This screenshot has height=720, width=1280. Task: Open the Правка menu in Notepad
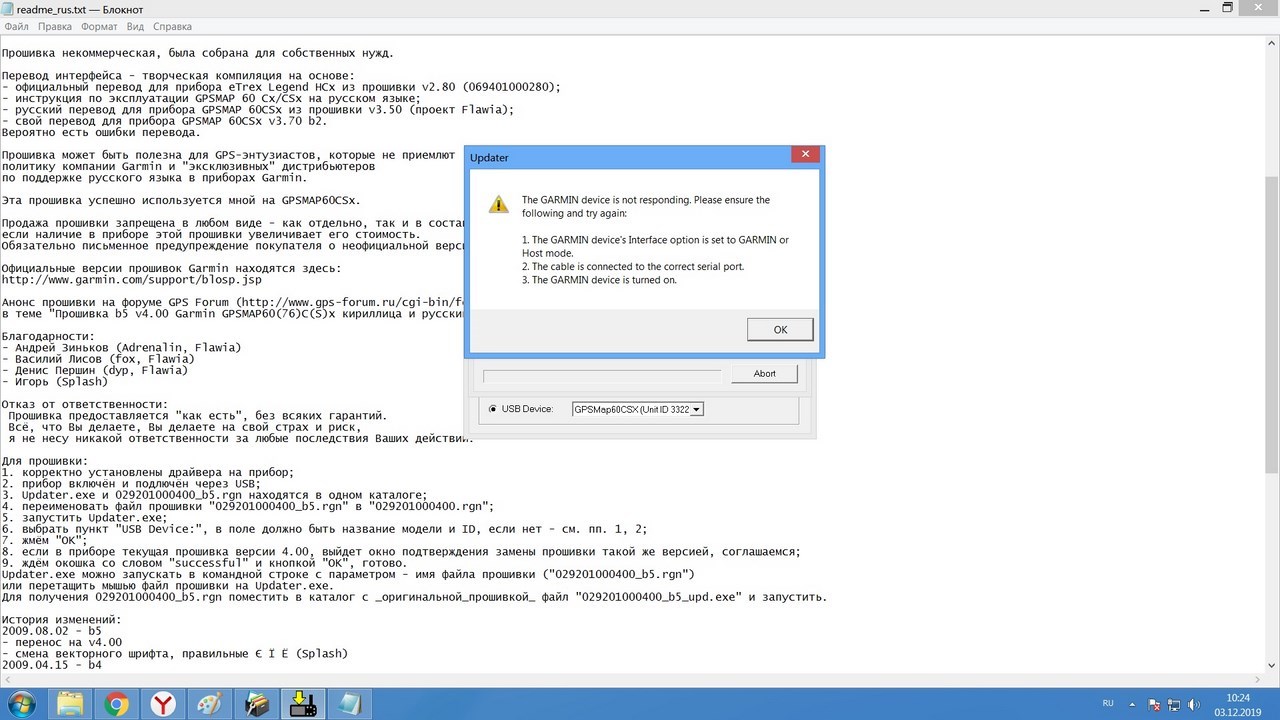(x=54, y=27)
